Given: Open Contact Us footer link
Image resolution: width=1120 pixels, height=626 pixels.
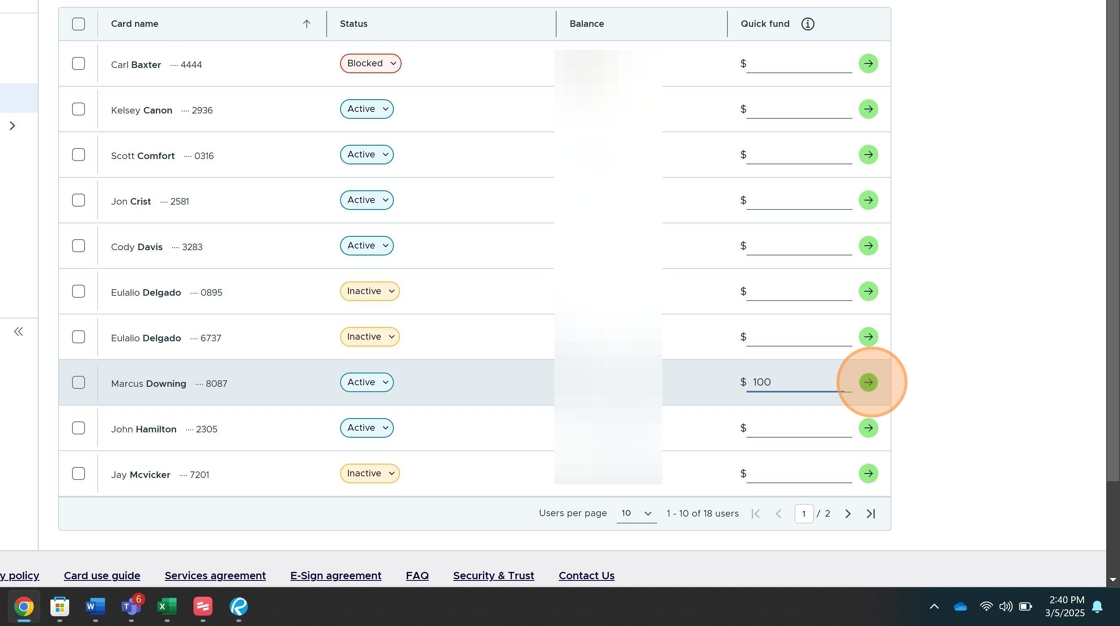Looking at the screenshot, I should (586, 575).
